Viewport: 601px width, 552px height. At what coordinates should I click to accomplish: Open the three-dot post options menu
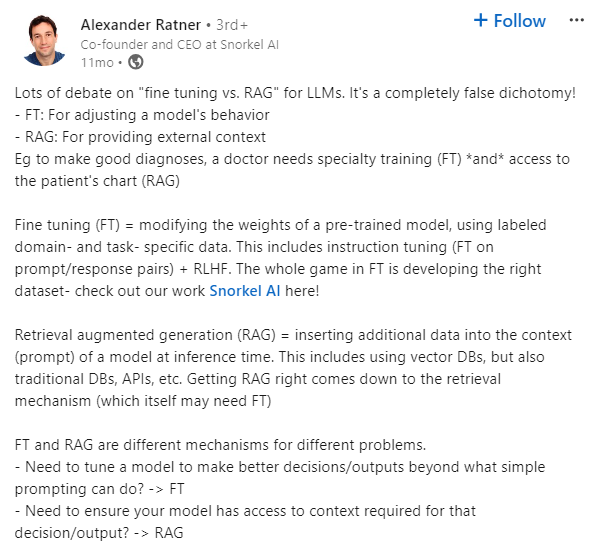click(x=576, y=20)
